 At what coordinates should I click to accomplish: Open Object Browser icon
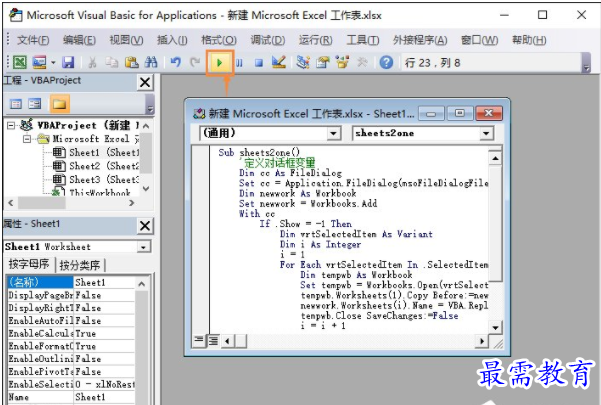[x=342, y=62]
